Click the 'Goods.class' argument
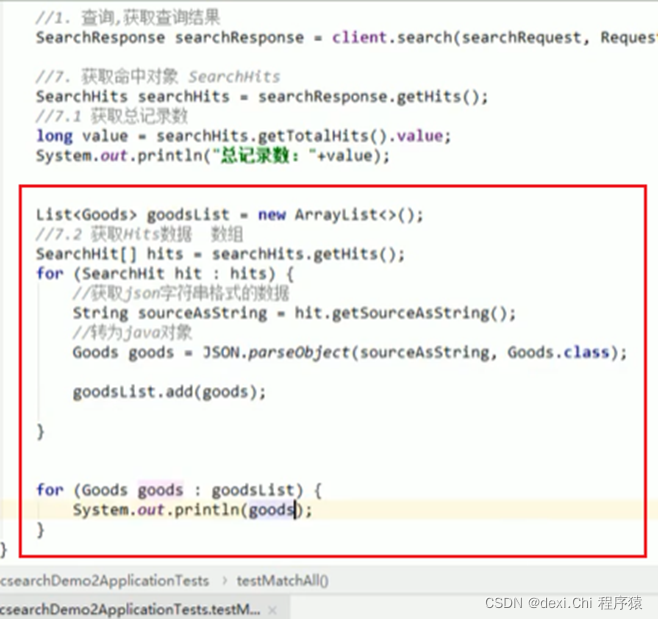The image size is (658, 619). 558,353
